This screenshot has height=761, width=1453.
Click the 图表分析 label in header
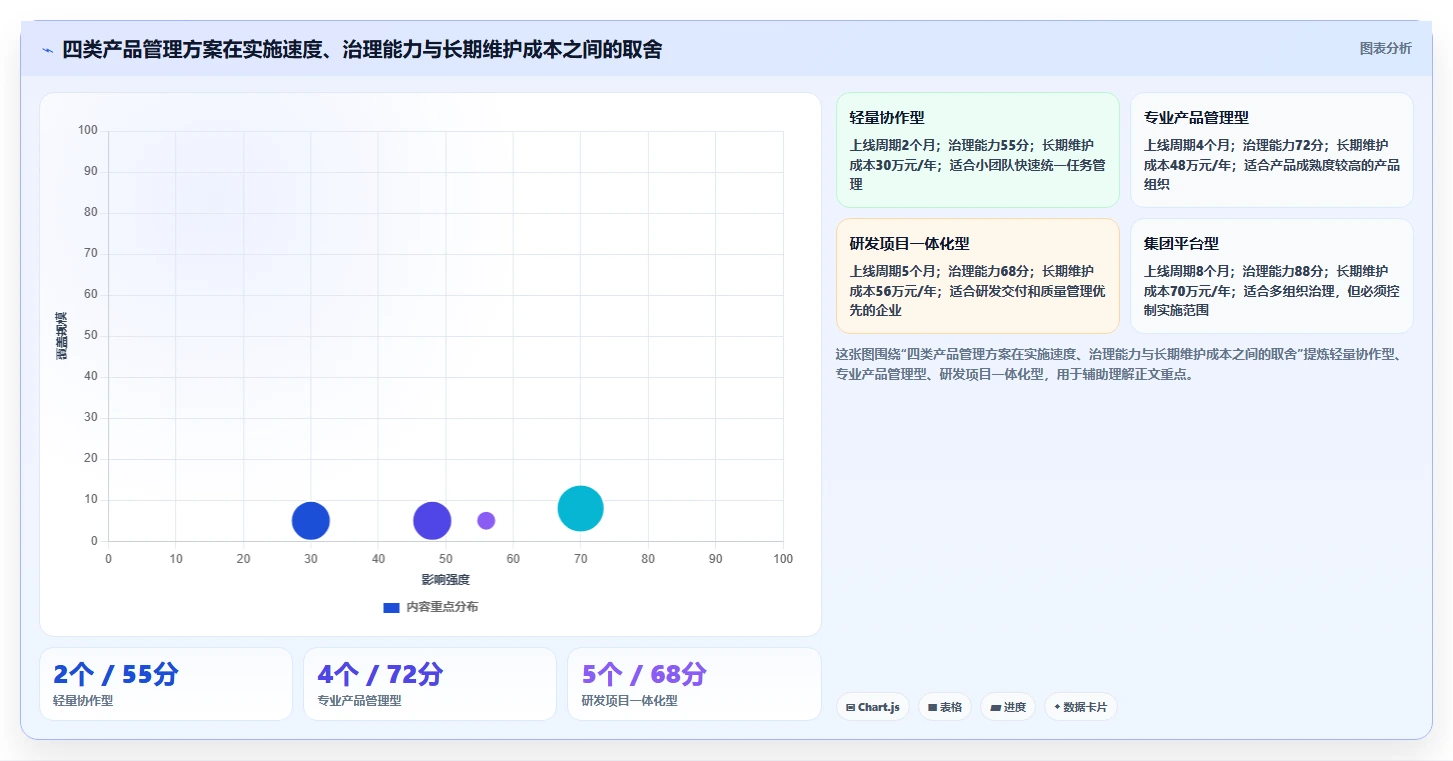pyautogui.click(x=1385, y=48)
